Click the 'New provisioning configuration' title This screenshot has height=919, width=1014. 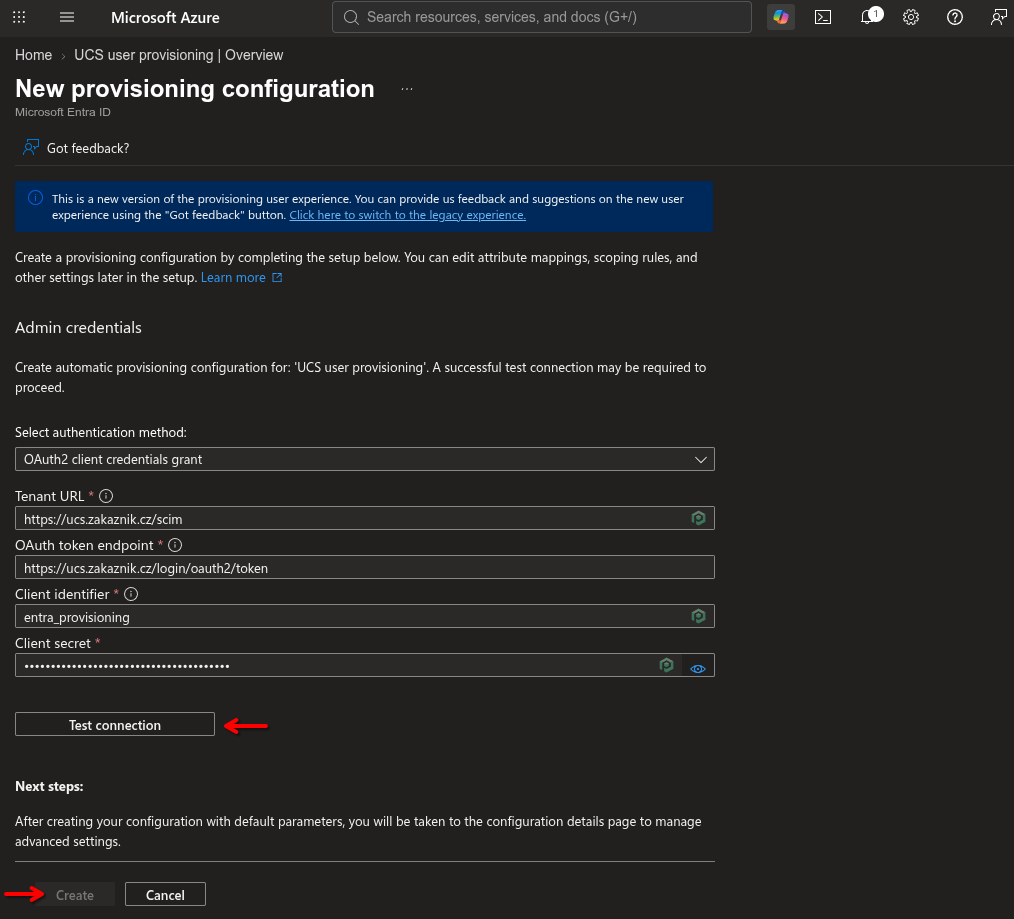(x=195, y=89)
